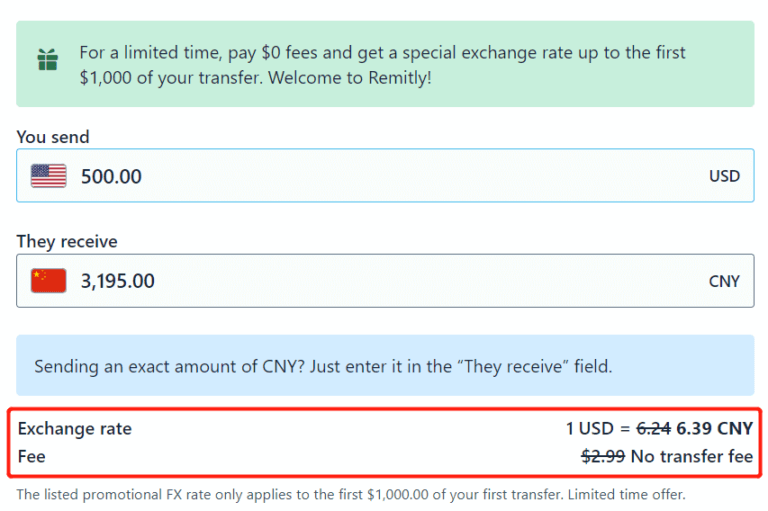Select the green promotional offer text
The image size is (768, 511).
click(382, 52)
